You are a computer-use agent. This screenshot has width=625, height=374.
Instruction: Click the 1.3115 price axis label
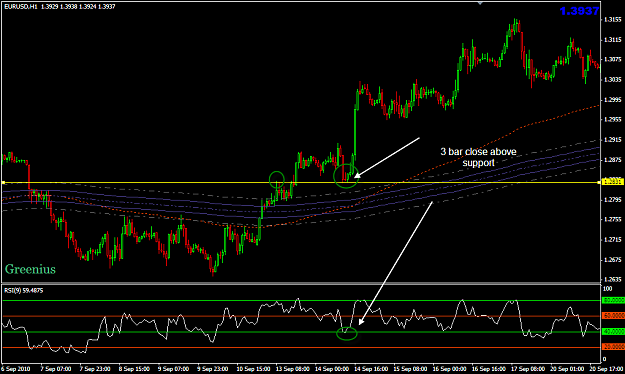[613, 39]
